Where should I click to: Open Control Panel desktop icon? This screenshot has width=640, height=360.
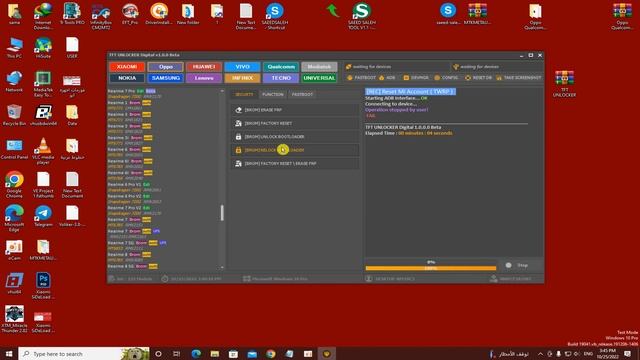click(x=14, y=149)
